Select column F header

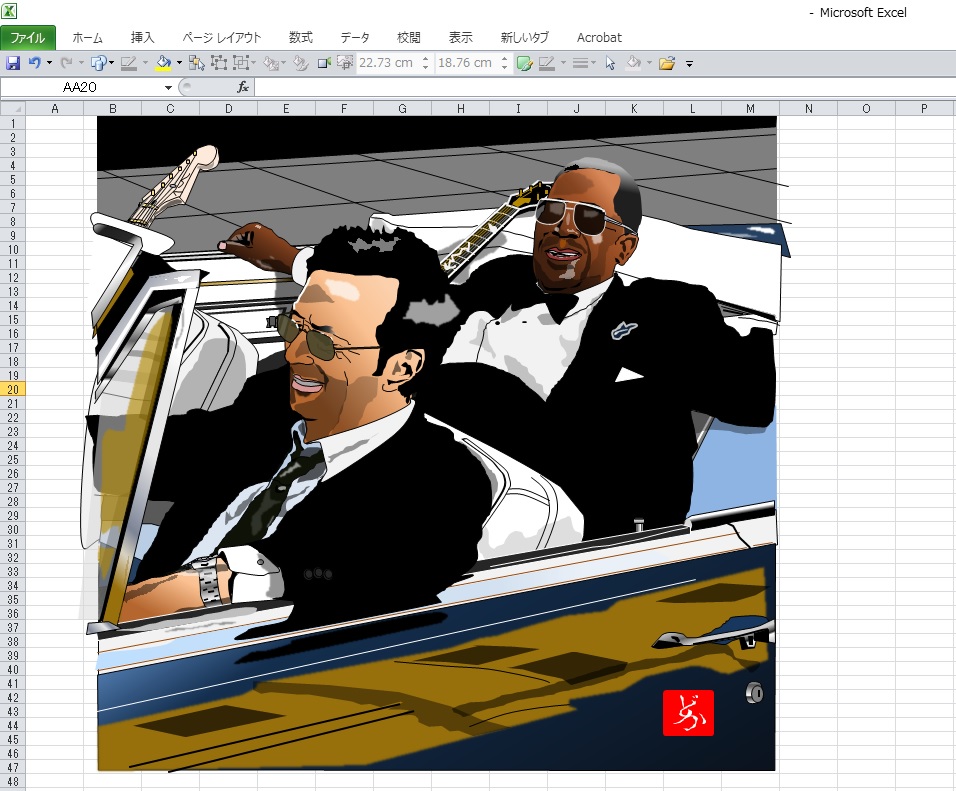coord(344,109)
